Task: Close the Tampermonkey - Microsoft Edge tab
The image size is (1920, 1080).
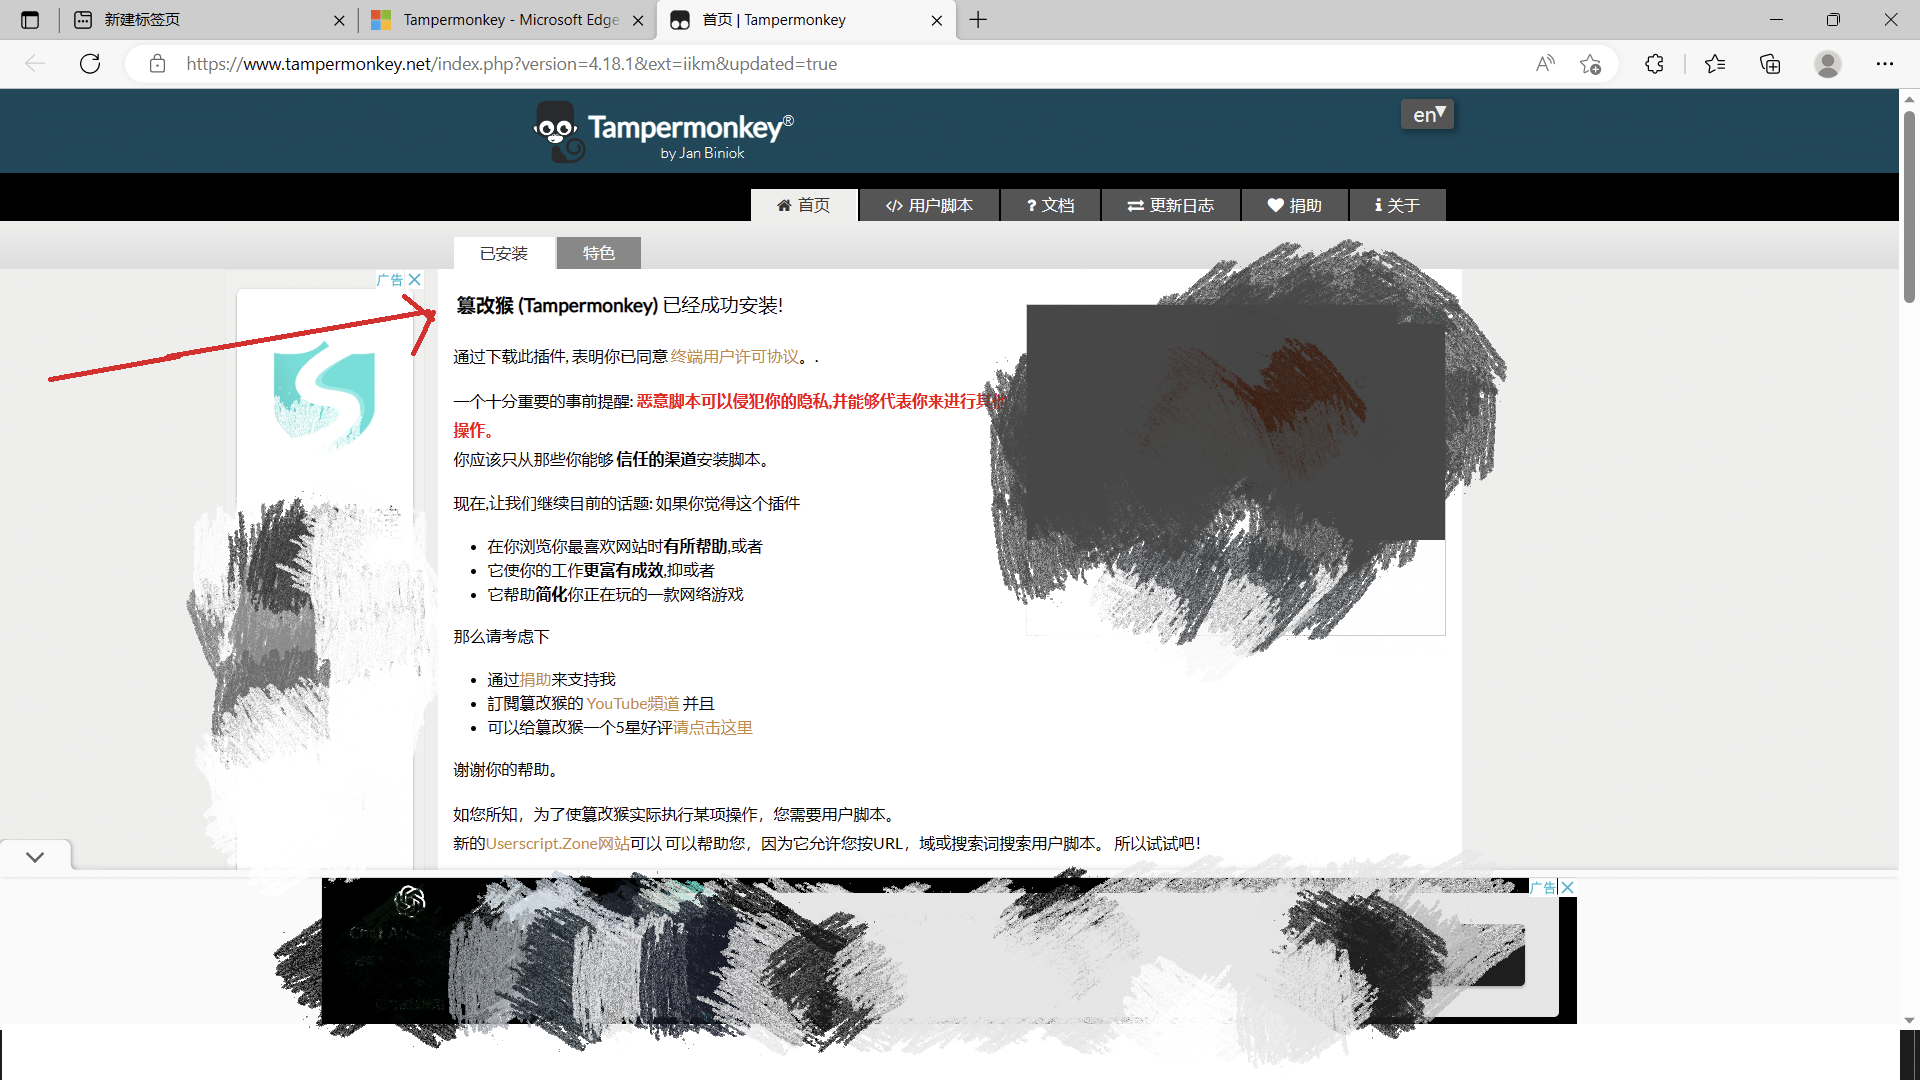Action: pyautogui.click(x=638, y=20)
